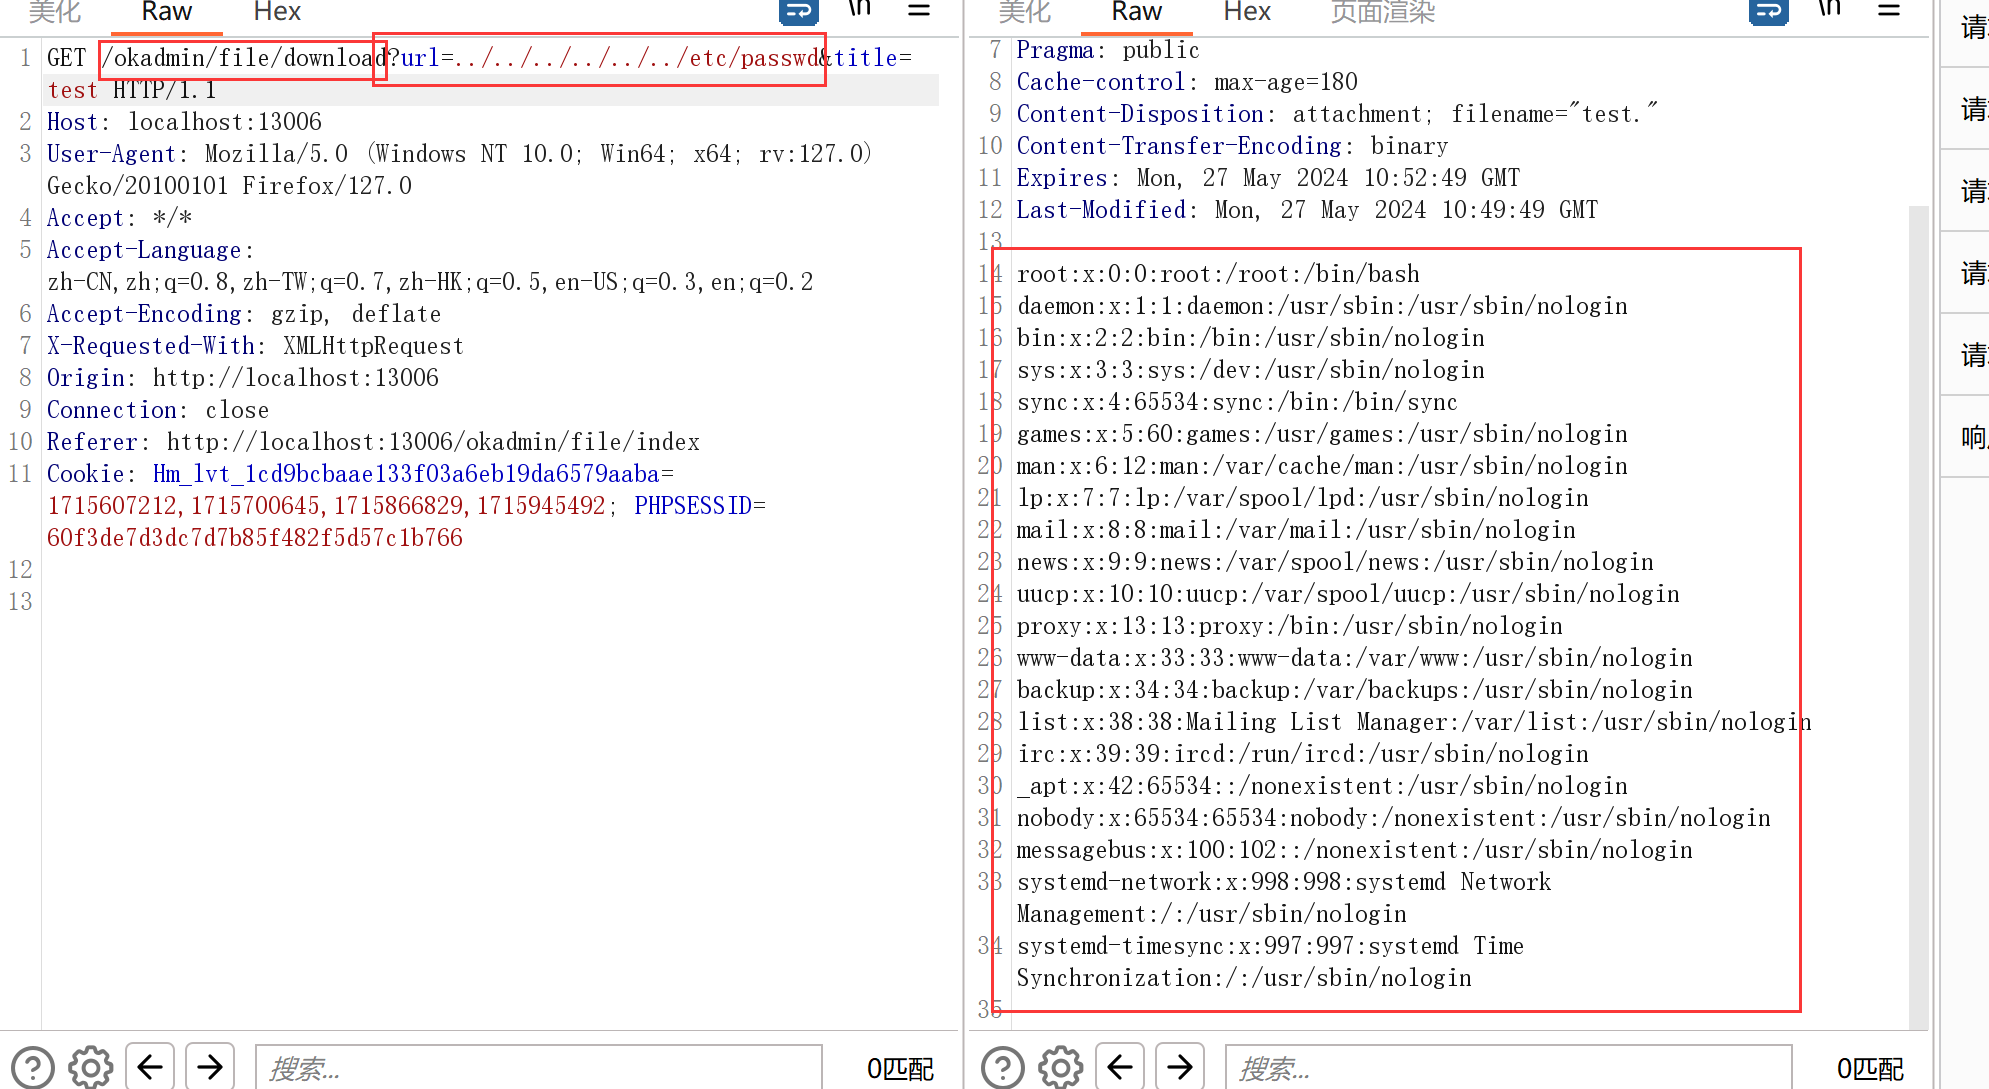The image size is (1989, 1089).
Task: Open help icon below request editor
Action: (33, 1067)
